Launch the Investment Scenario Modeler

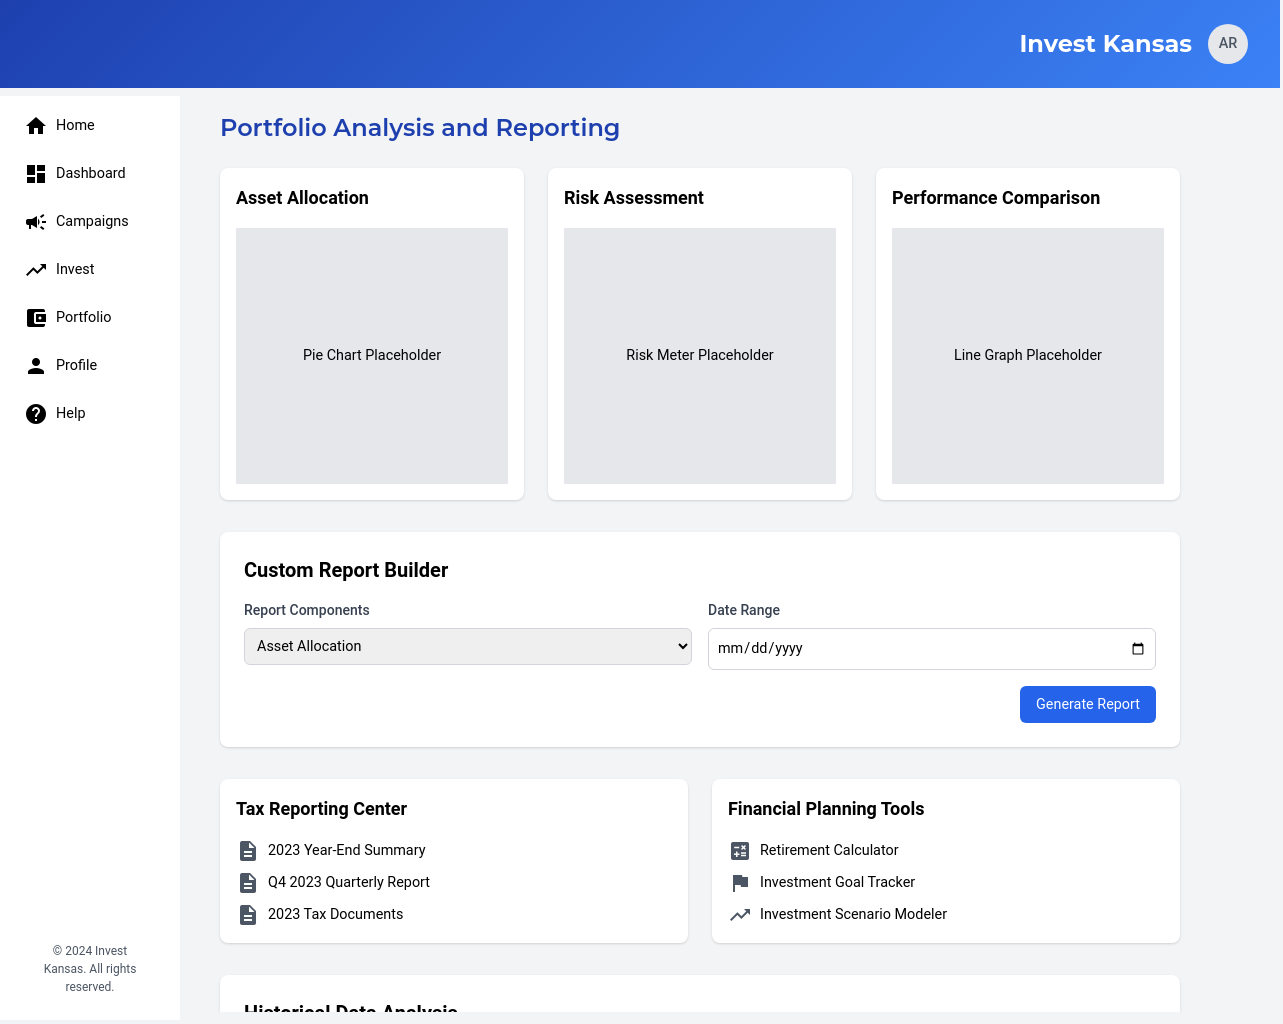tap(852, 914)
